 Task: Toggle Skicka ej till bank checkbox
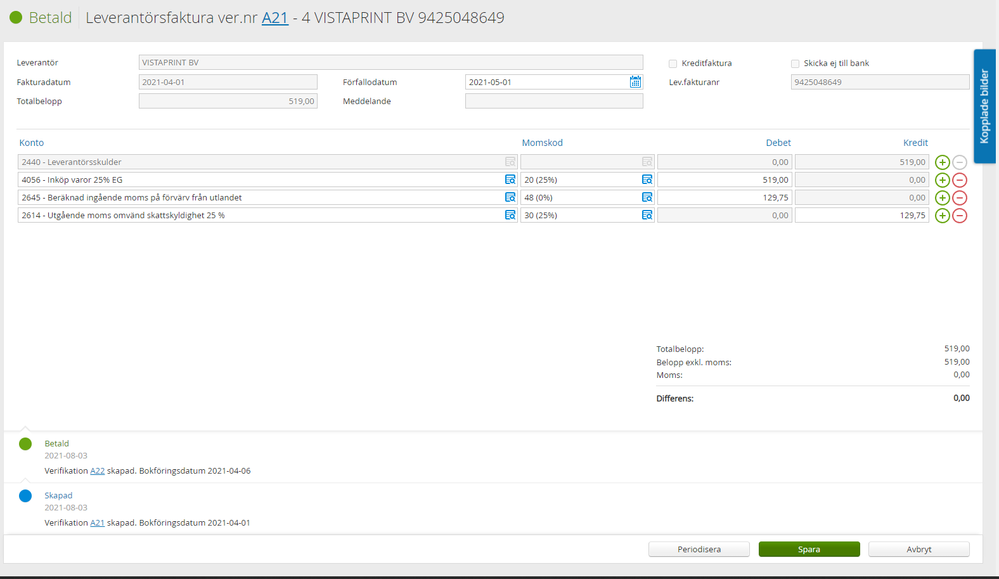tap(795, 64)
